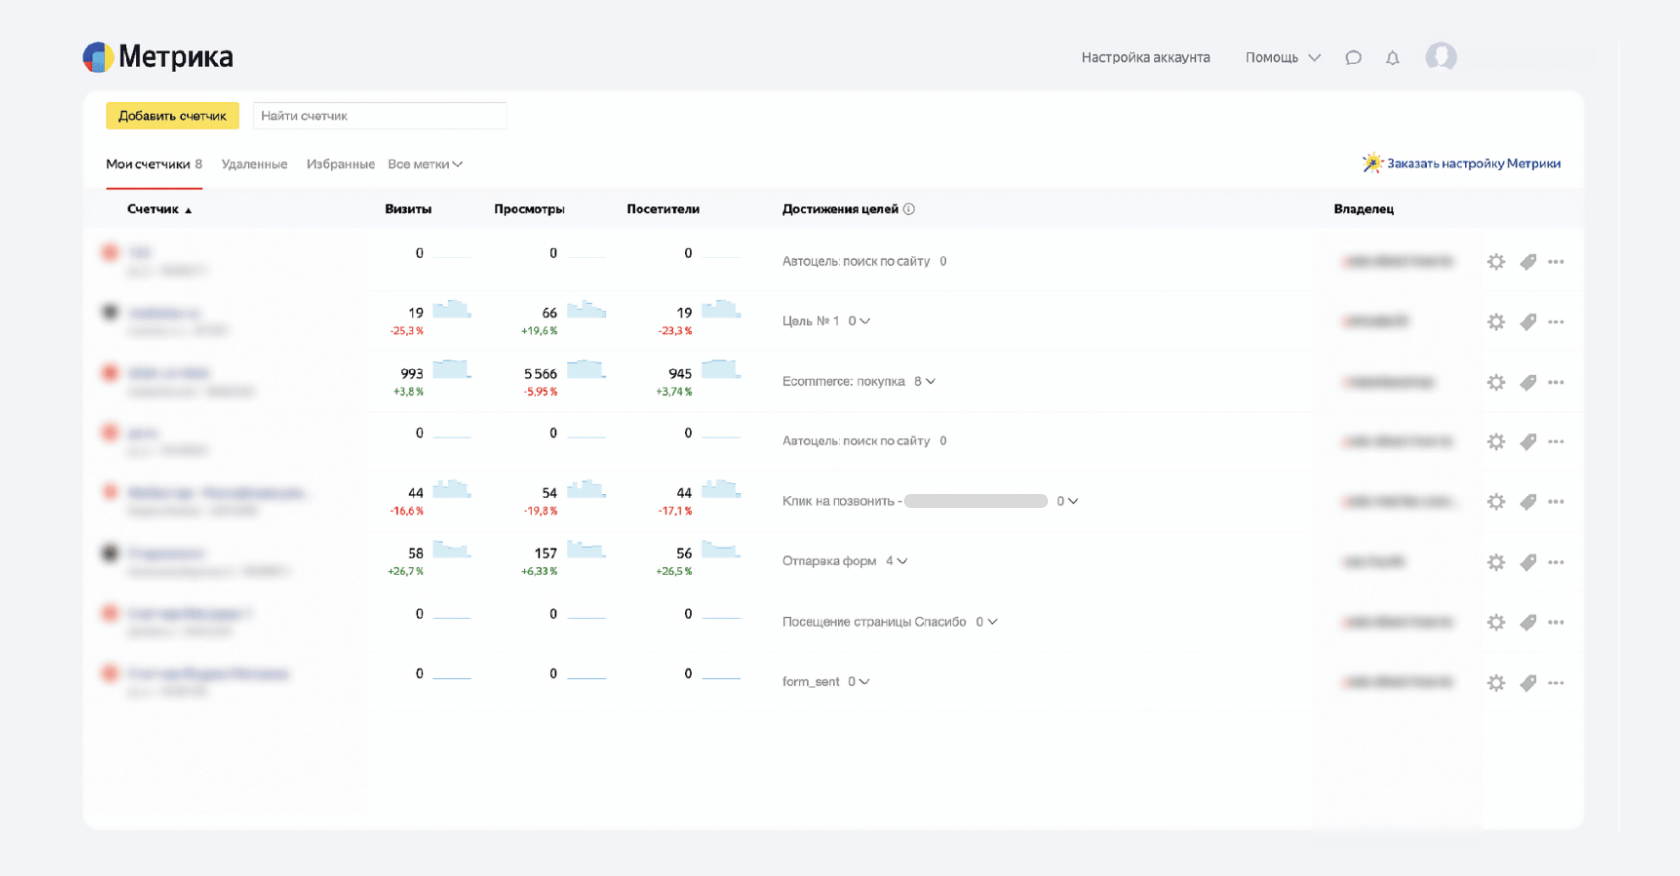This screenshot has height=876, width=1680.
Task: Click info icon next to Достижения целей
Action: 909,209
